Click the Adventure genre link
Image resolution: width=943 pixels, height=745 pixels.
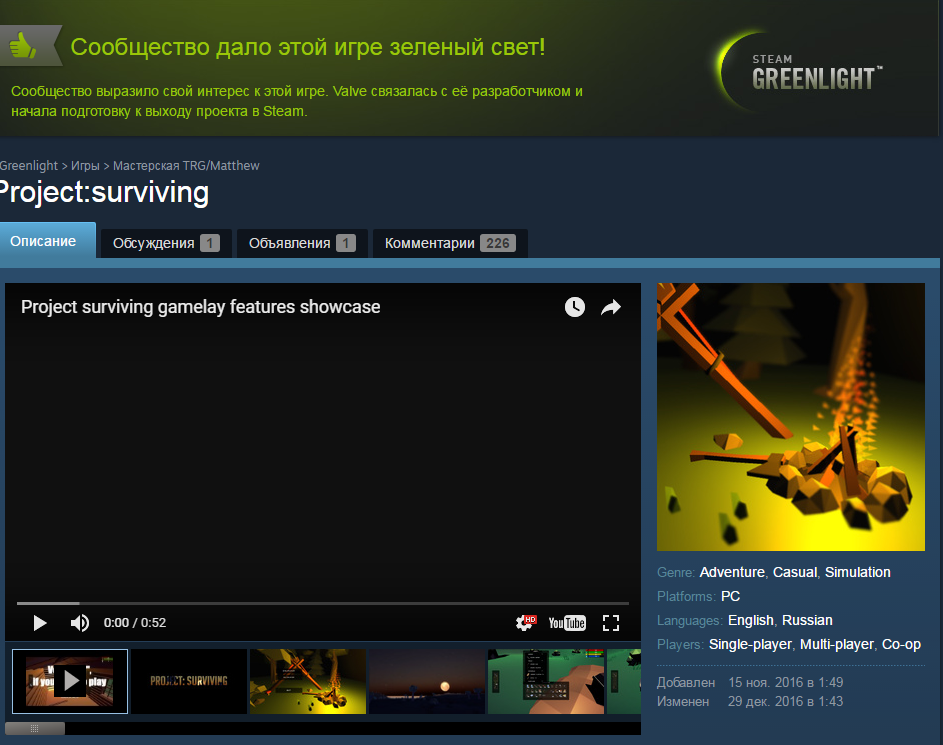[x=732, y=572]
